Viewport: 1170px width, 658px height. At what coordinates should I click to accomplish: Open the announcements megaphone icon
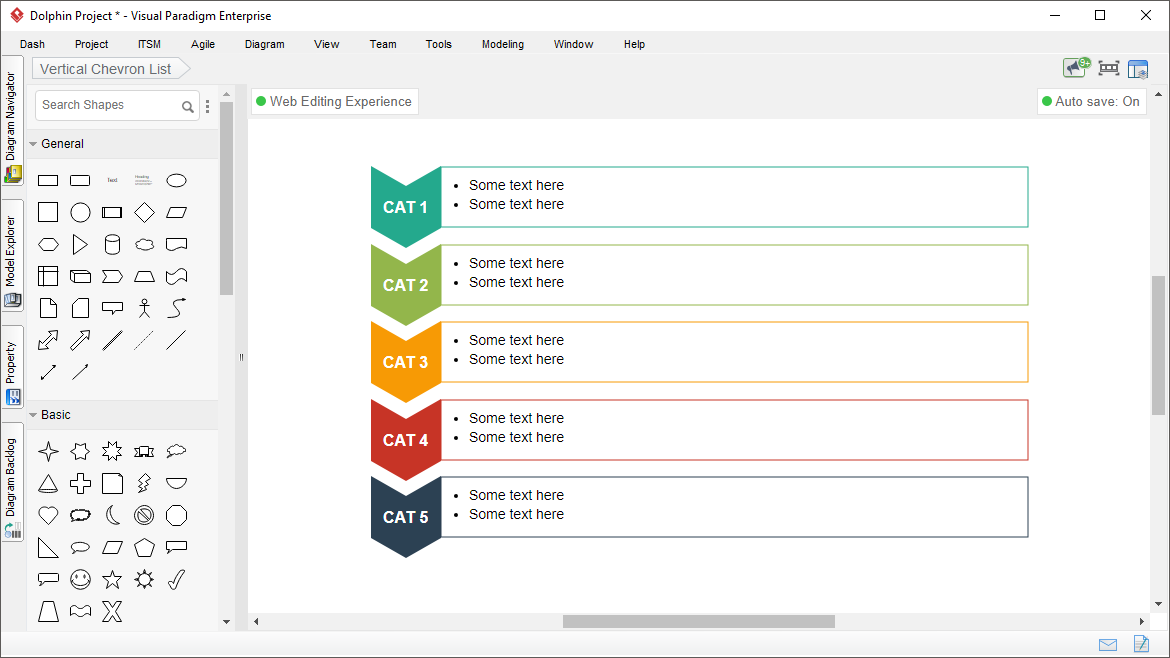(1076, 68)
